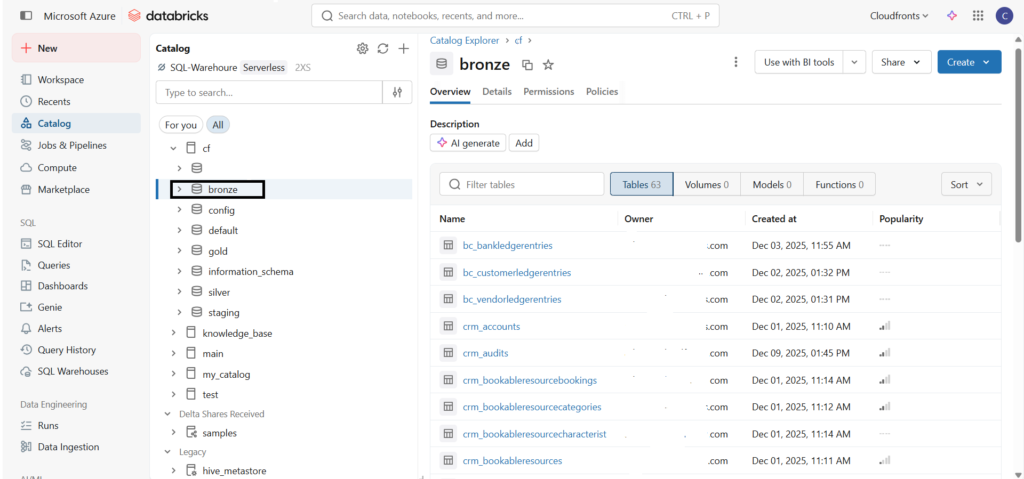Click the catalog settings gear icon

(x=362, y=48)
